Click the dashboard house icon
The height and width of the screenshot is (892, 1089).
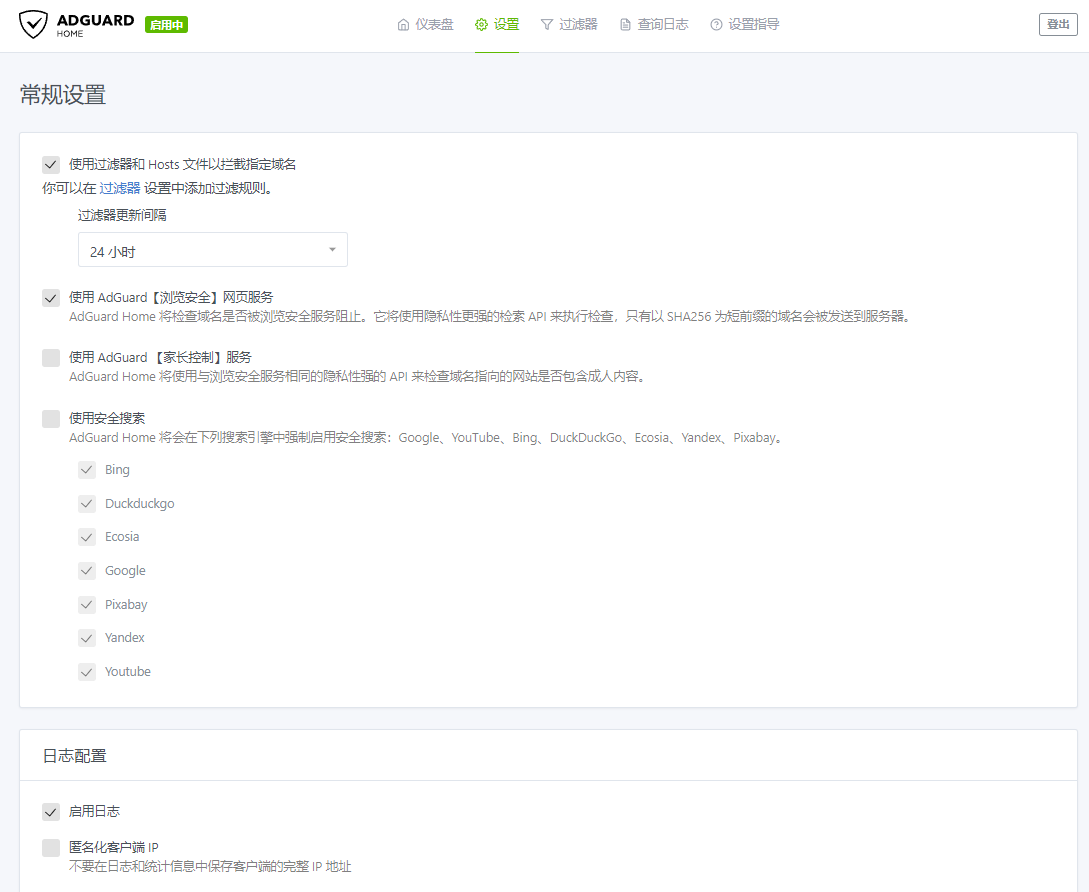click(x=403, y=25)
